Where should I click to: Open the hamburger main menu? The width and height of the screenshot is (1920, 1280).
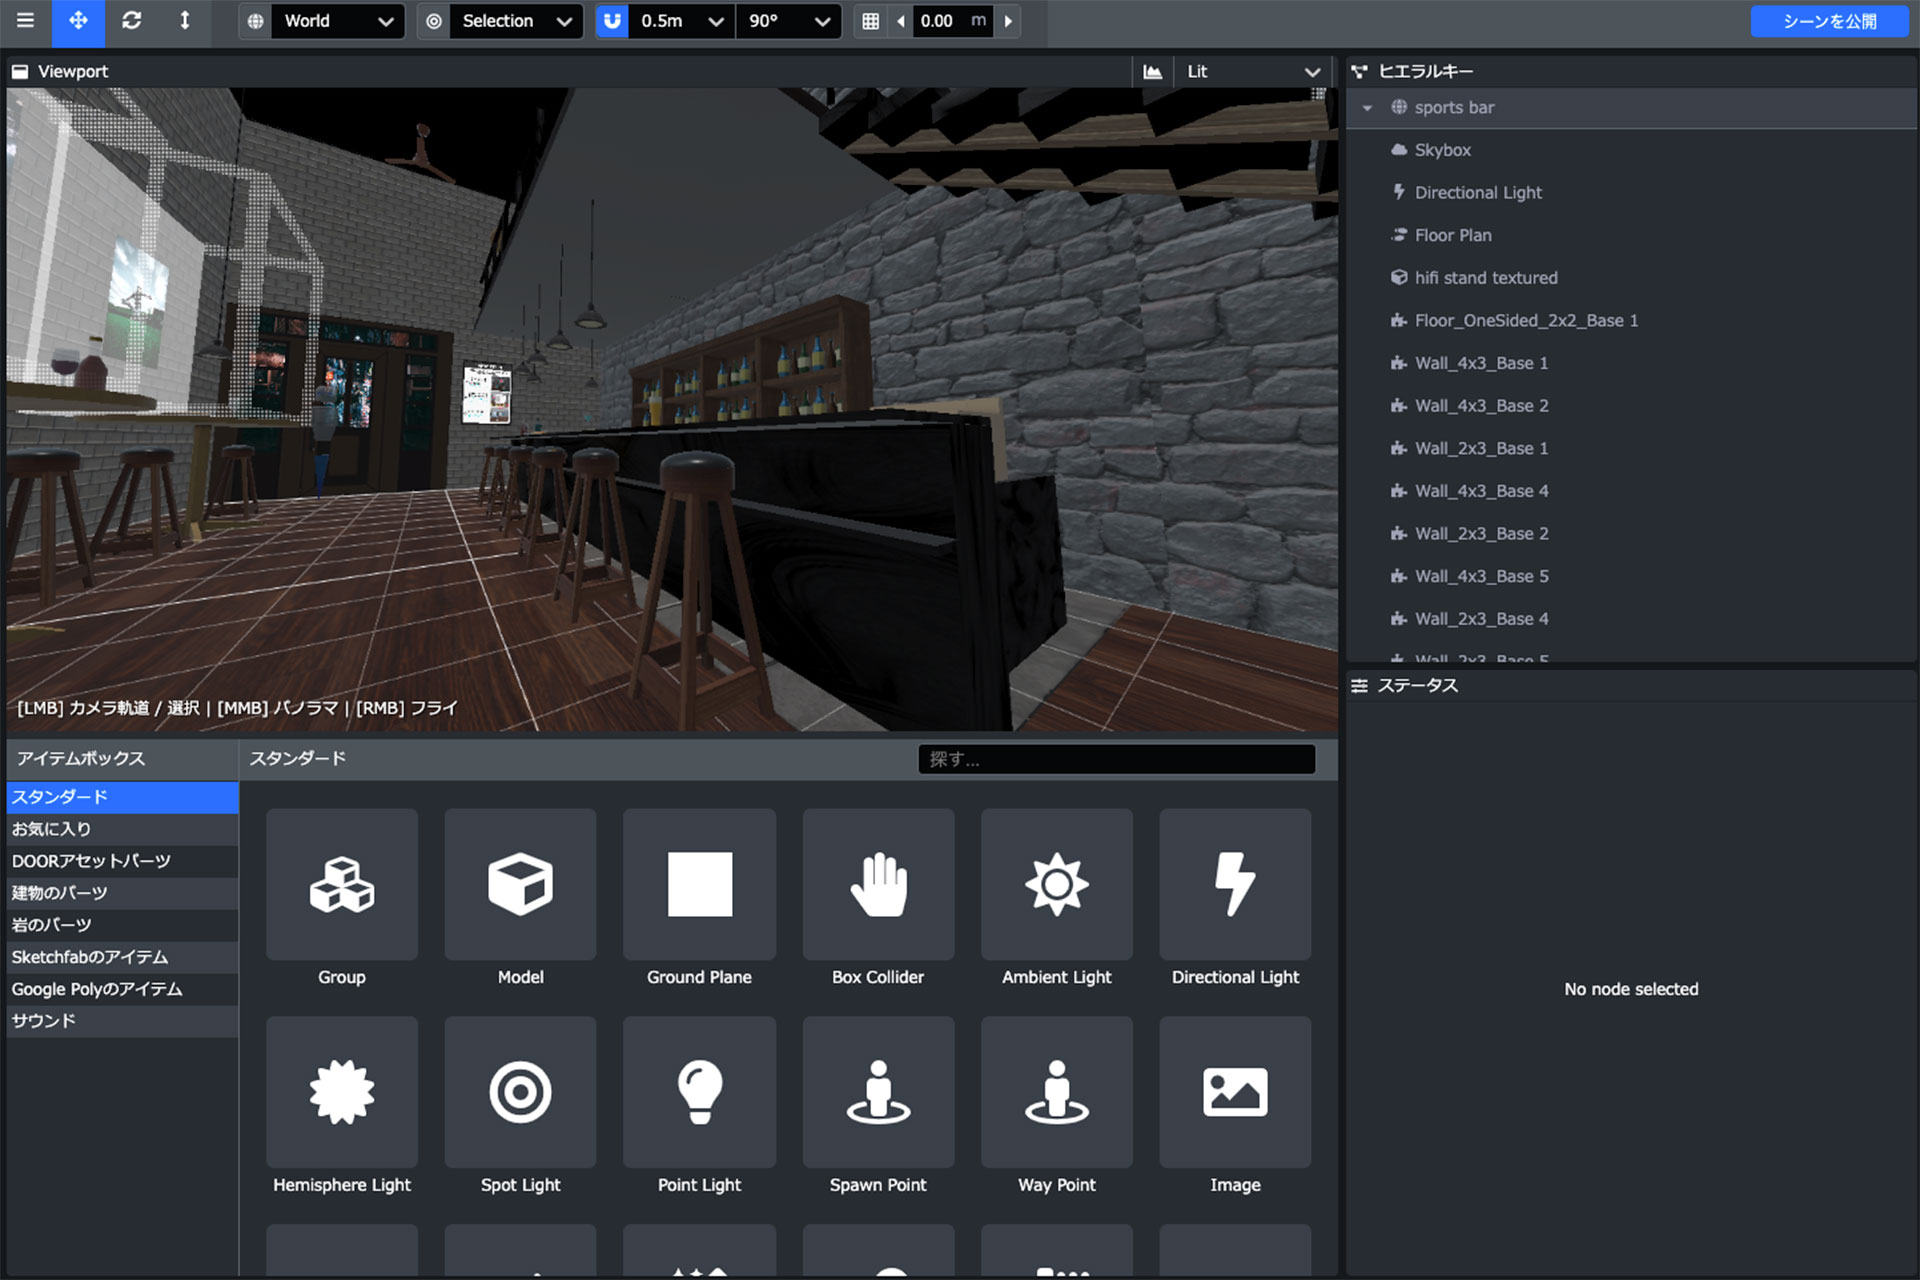click(x=25, y=21)
